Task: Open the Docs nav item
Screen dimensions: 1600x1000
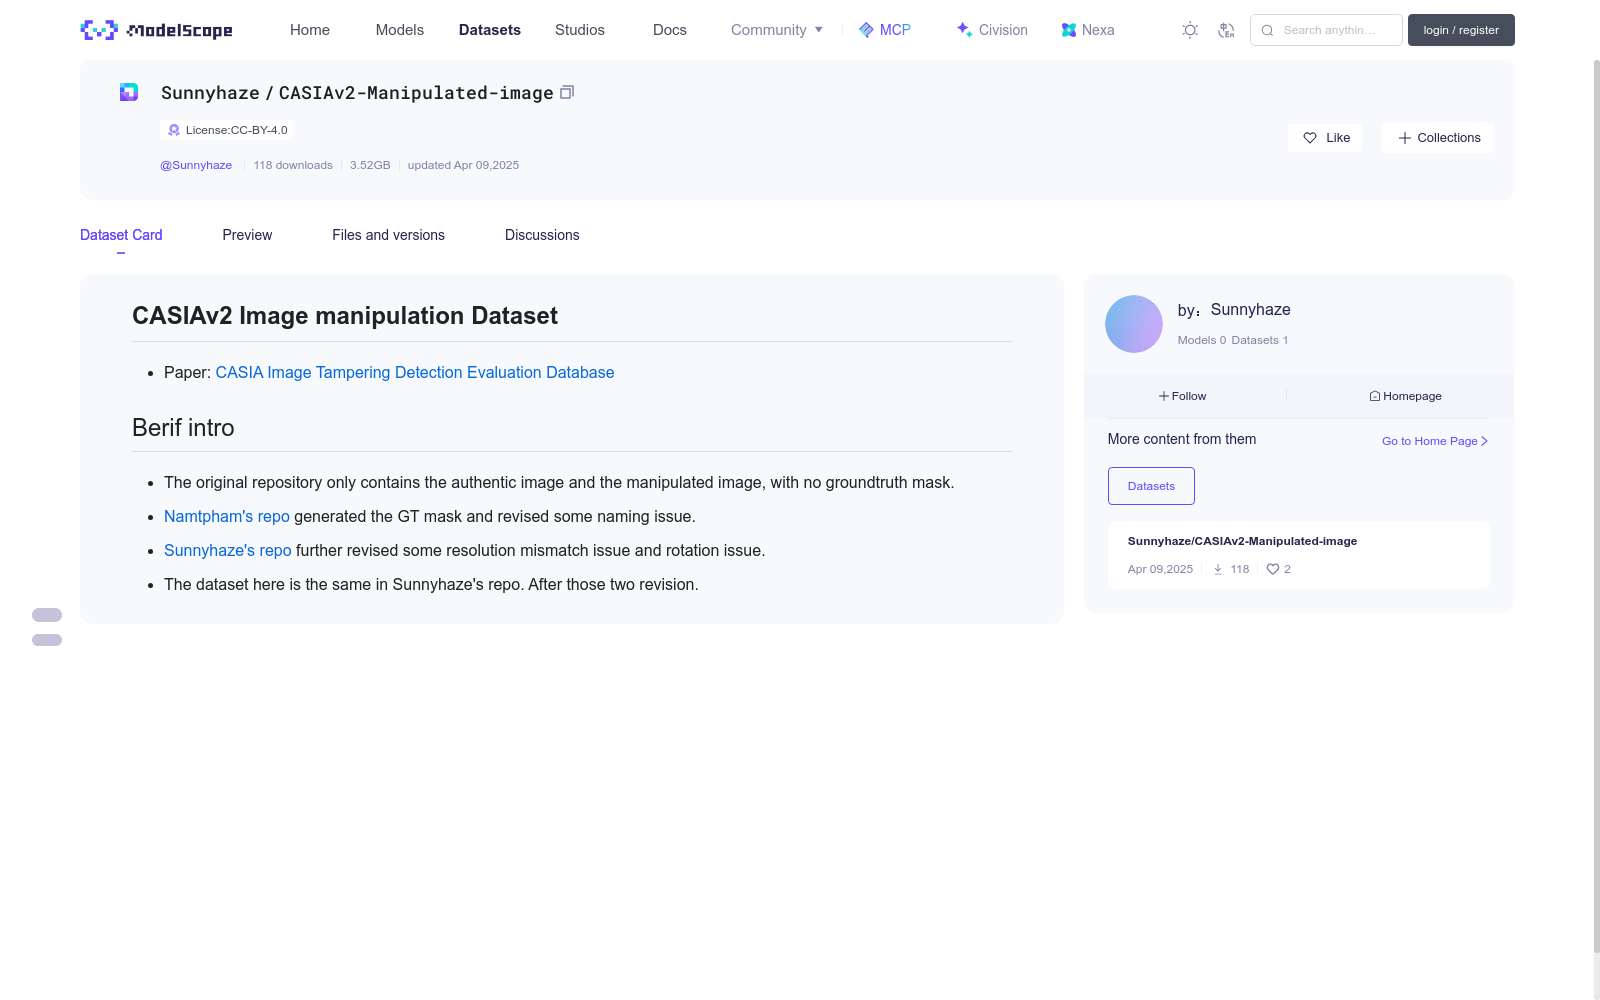Action: coord(670,30)
